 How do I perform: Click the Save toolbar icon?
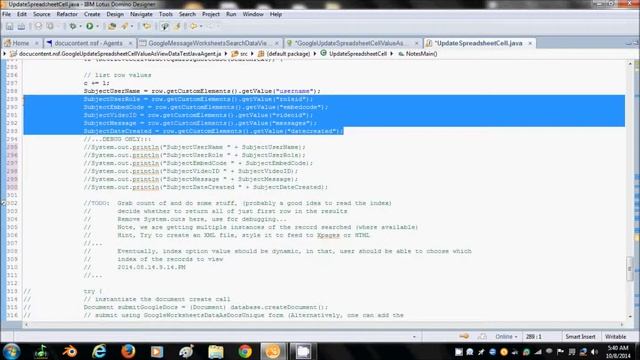(9, 27)
